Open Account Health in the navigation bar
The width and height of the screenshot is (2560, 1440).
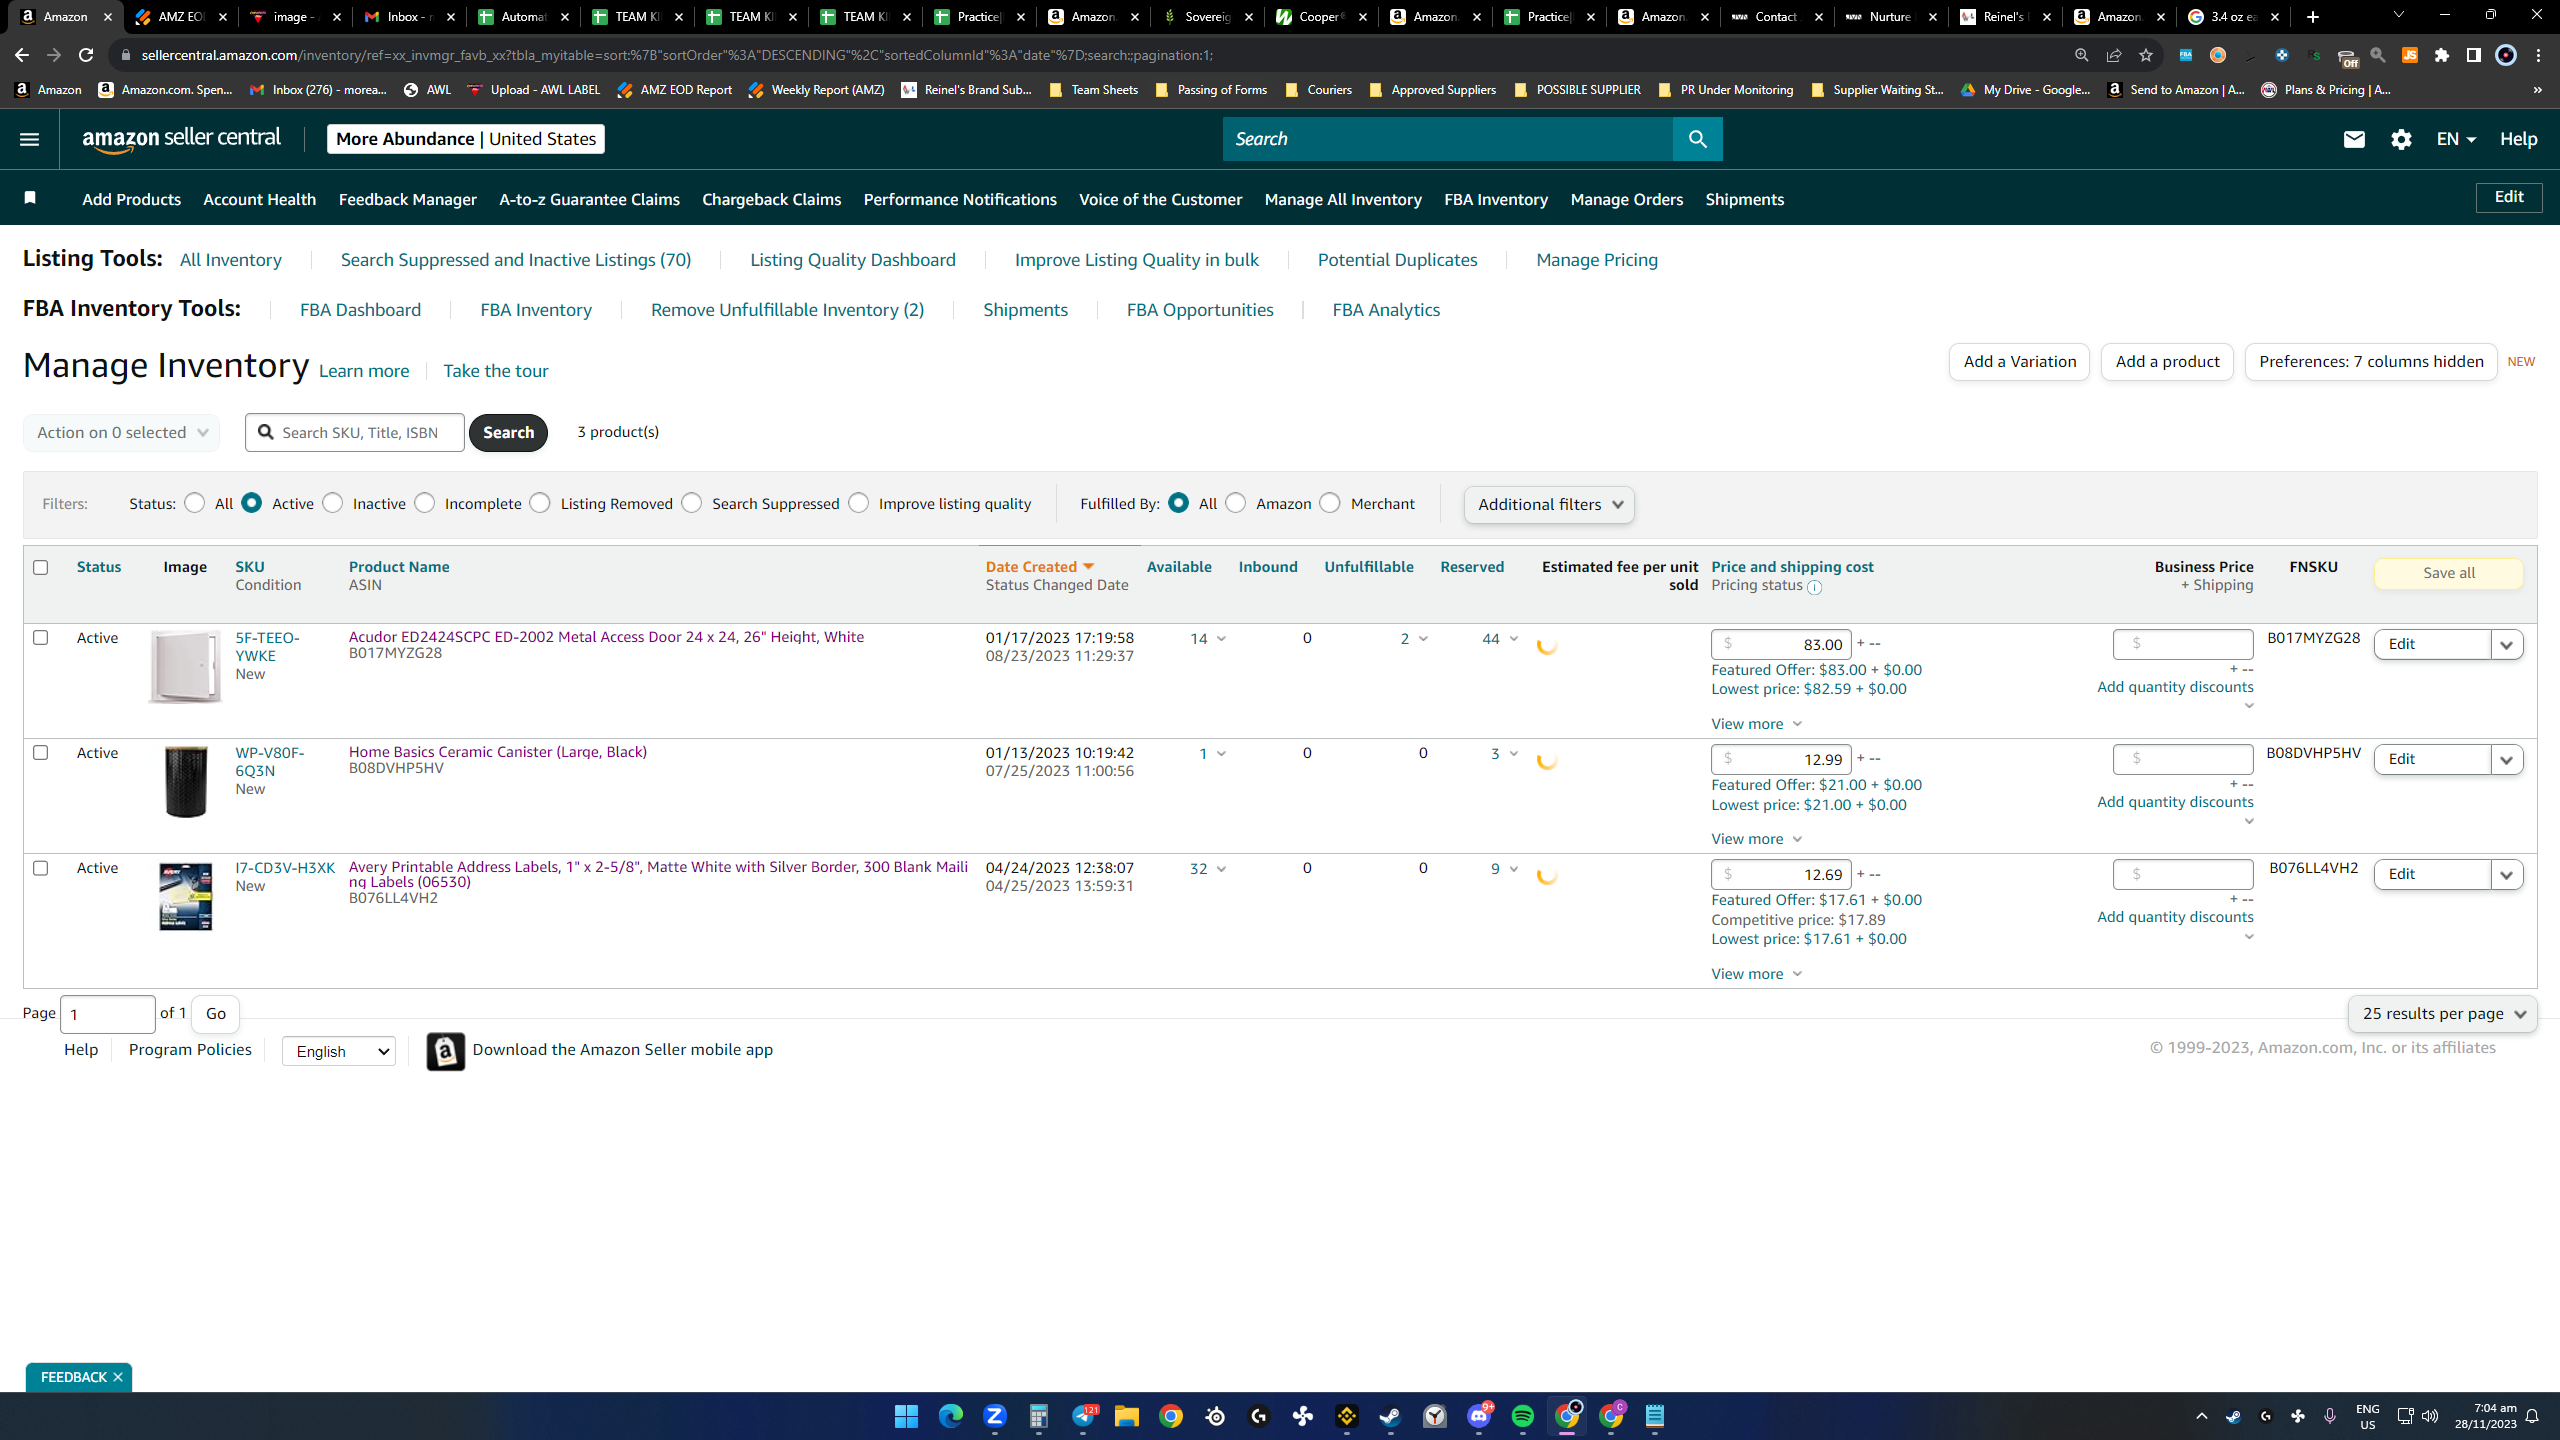pyautogui.click(x=259, y=199)
